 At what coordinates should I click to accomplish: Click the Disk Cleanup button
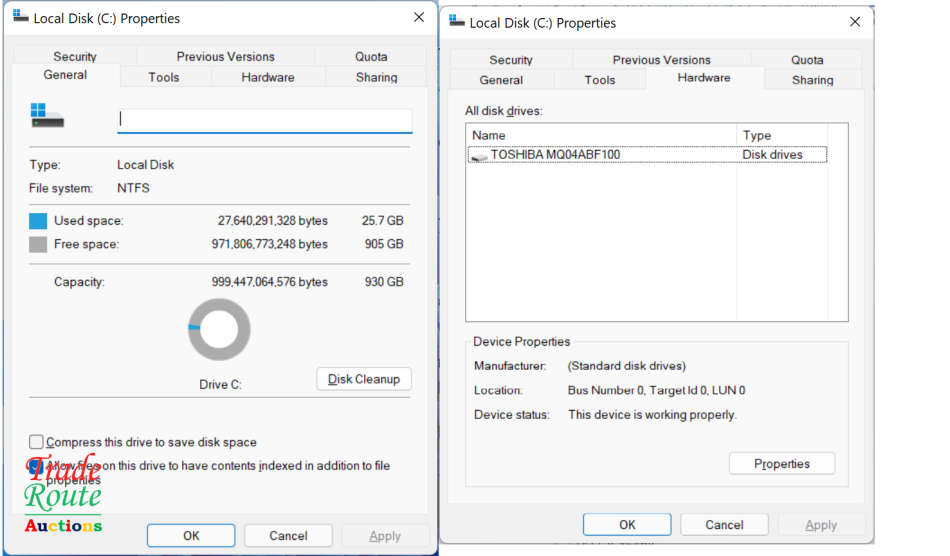(x=364, y=379)
